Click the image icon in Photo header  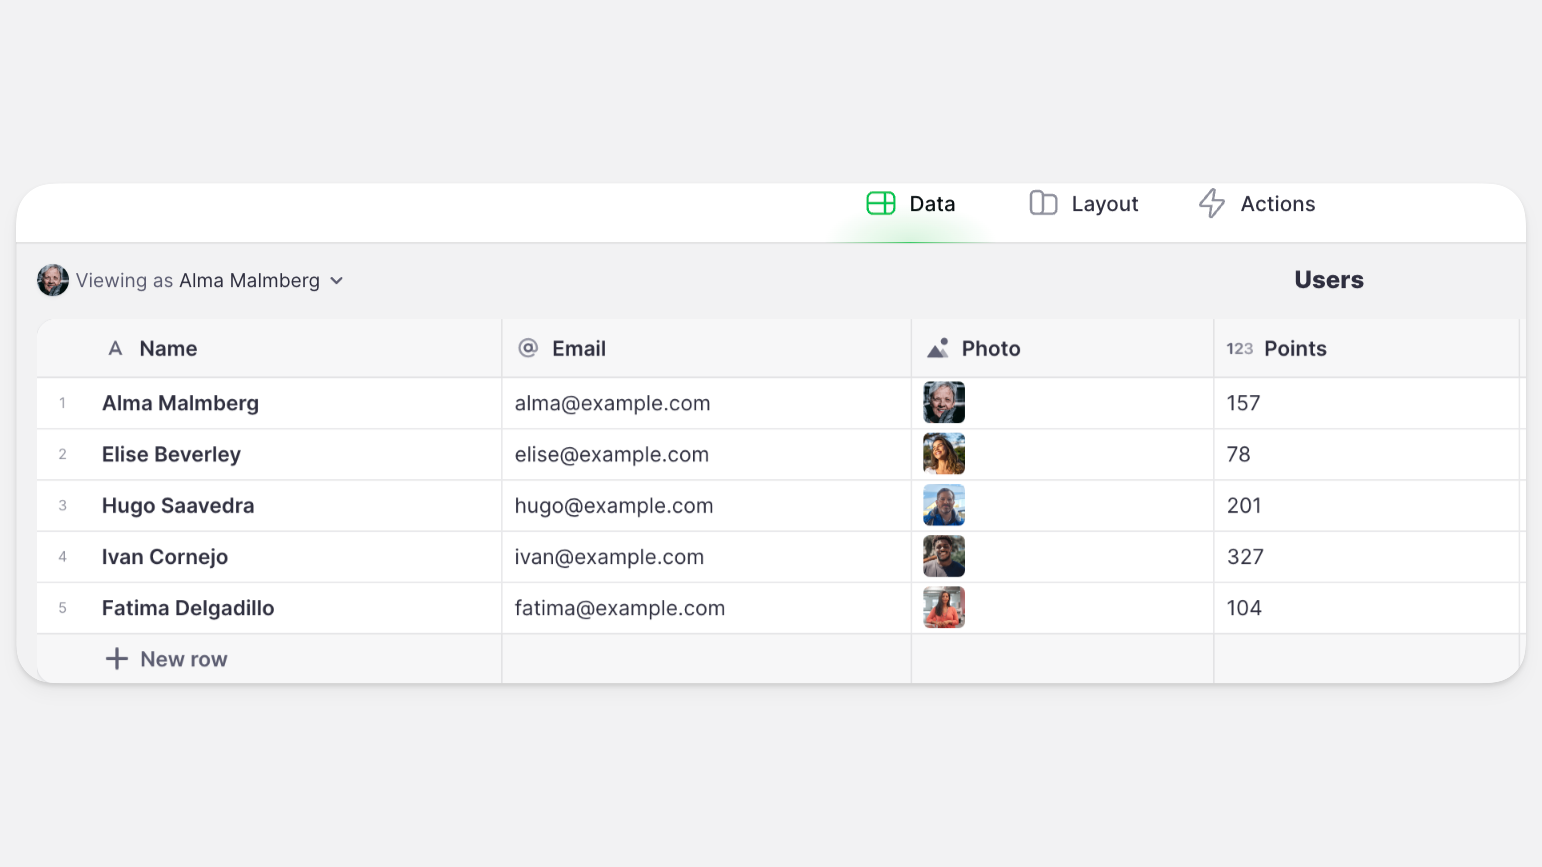tap(938, 349)
